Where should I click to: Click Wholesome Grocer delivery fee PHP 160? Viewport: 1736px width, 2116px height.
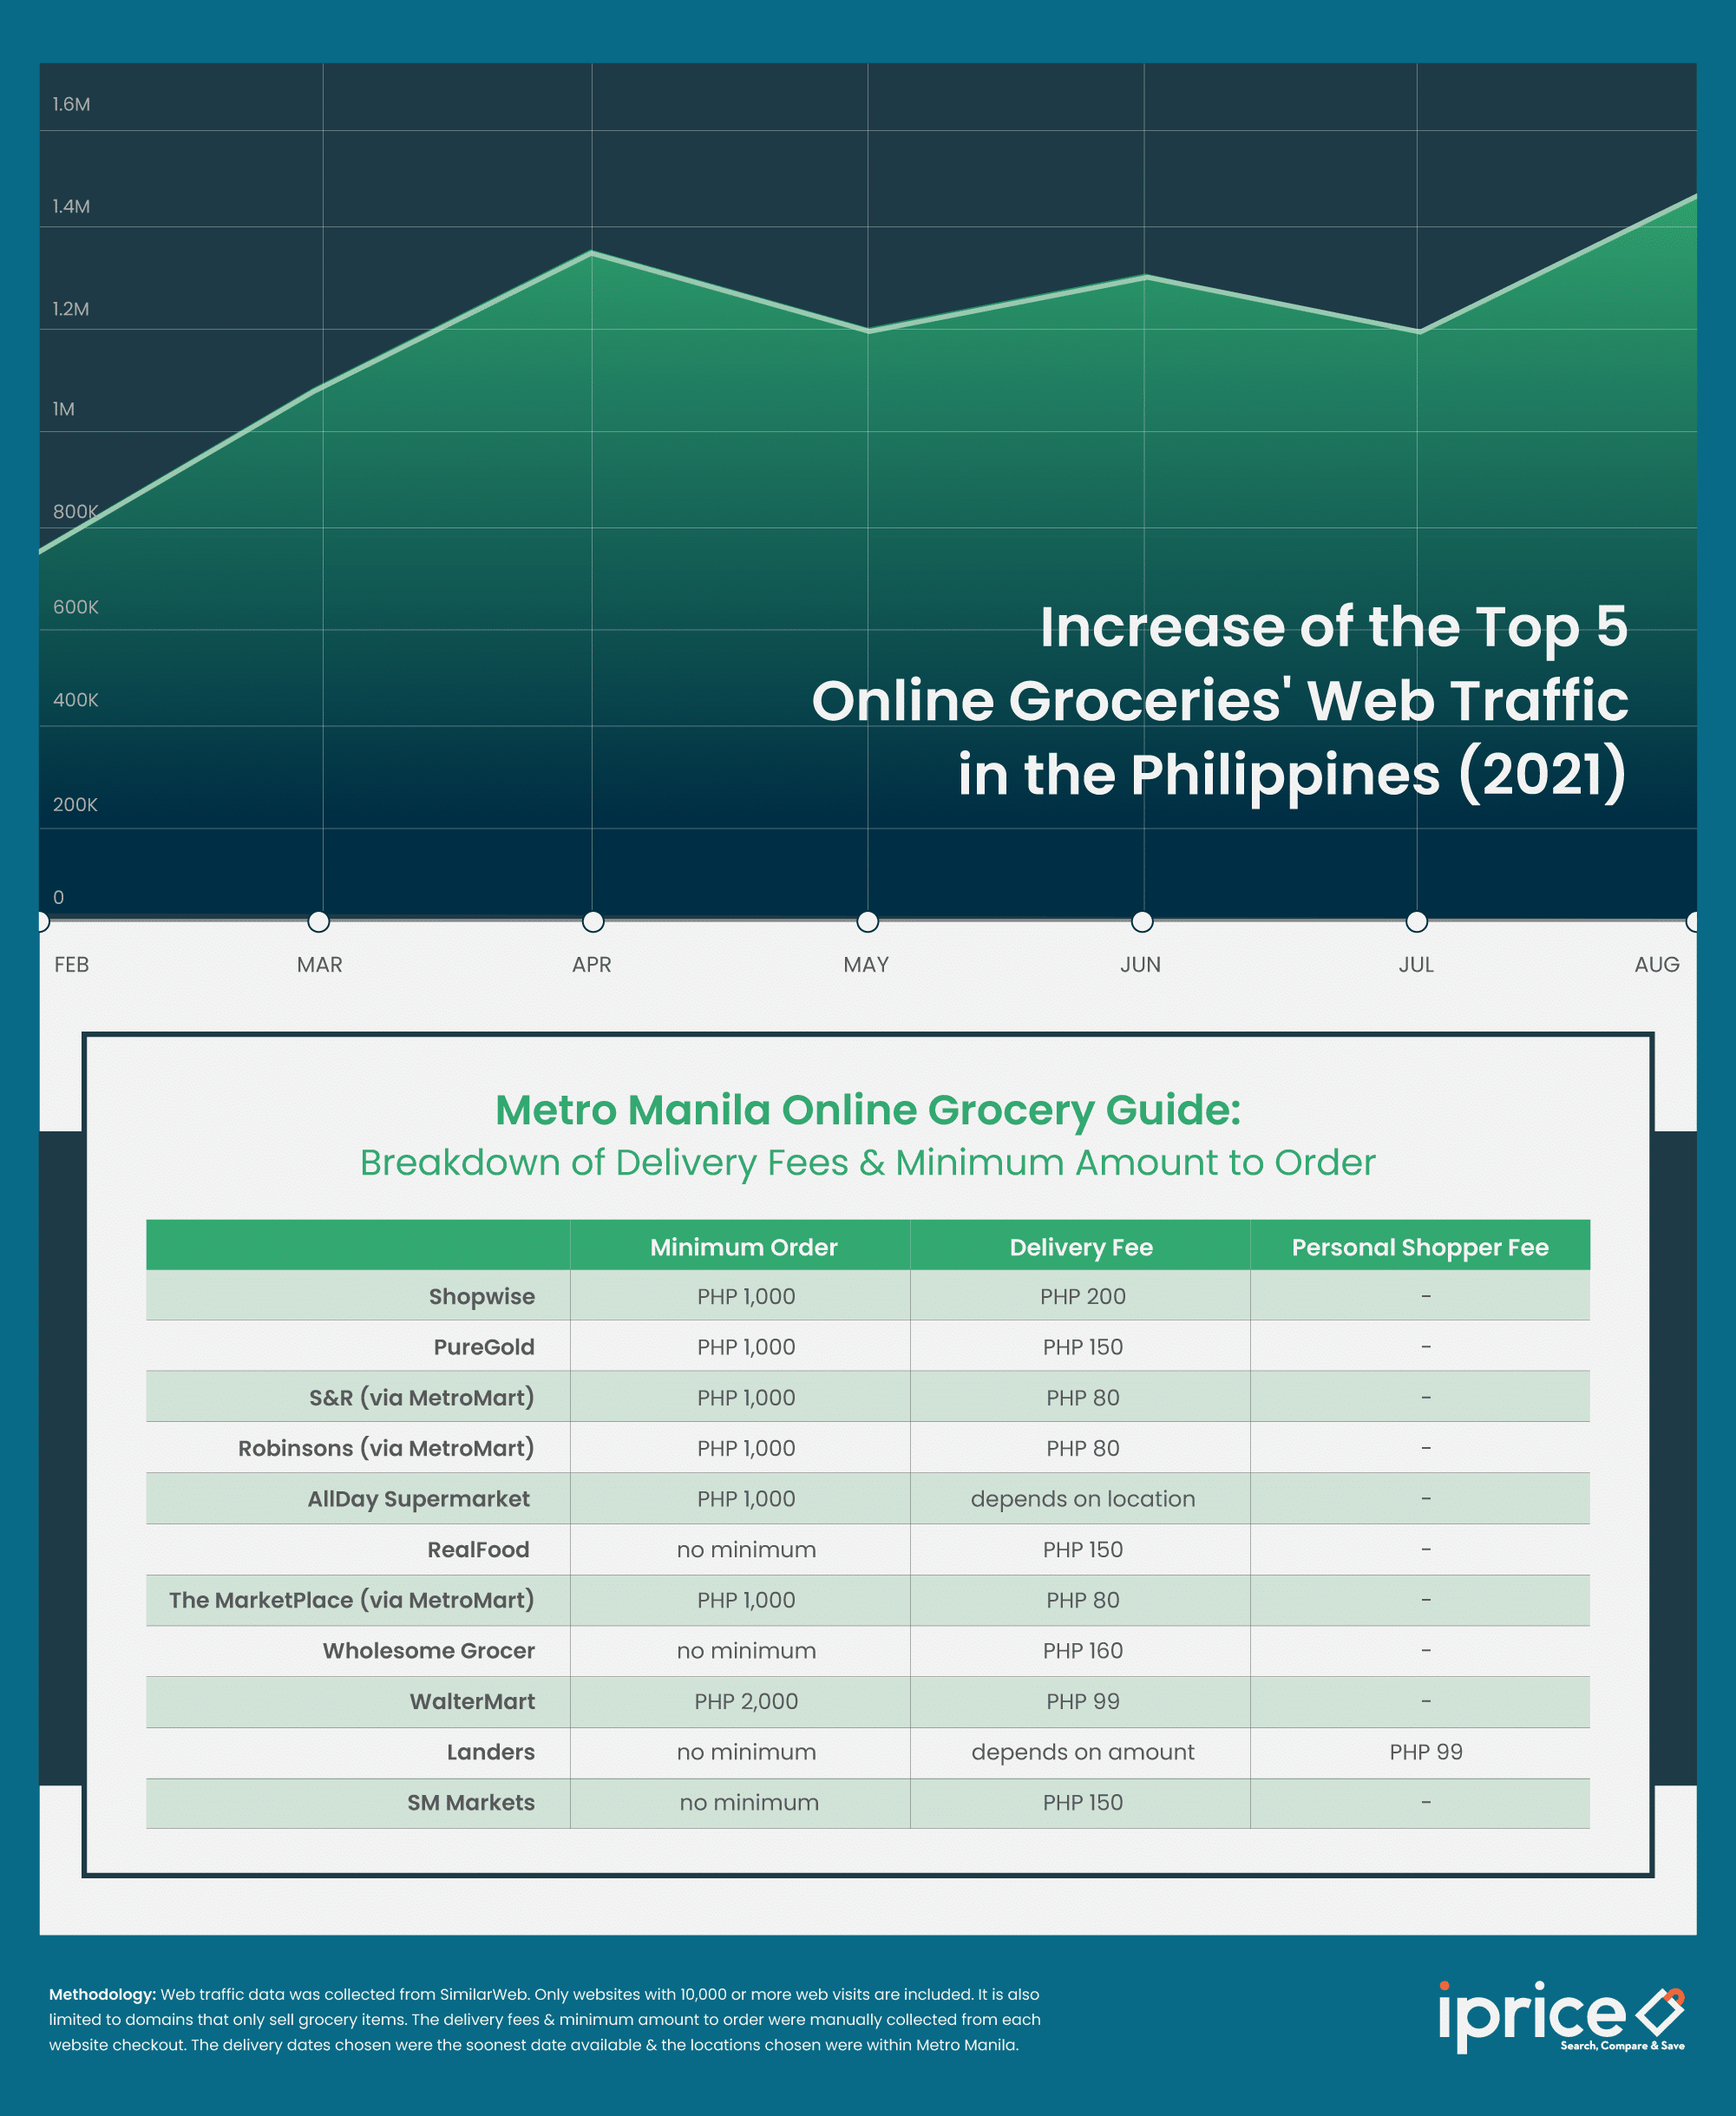(x=1082, y=1651)
